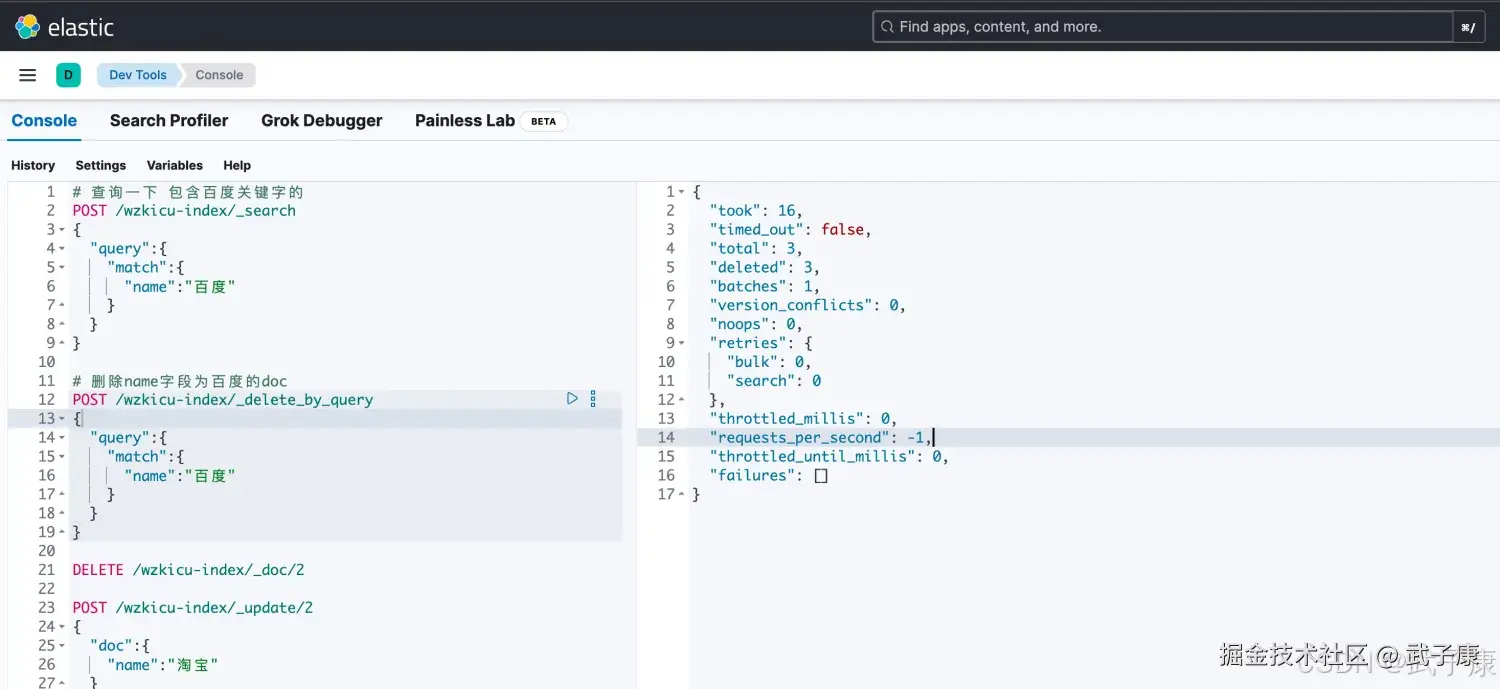Click the ⌘/ shortcut badge in search bar
The height and width of the screenshot is (689, 1500).
point(1469,27)
